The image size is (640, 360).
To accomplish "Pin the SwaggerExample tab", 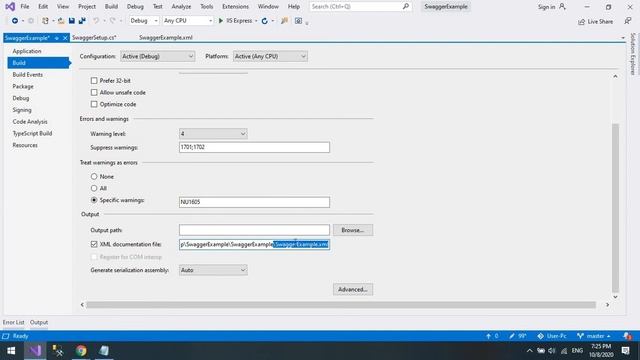I will tap(56, 38).
